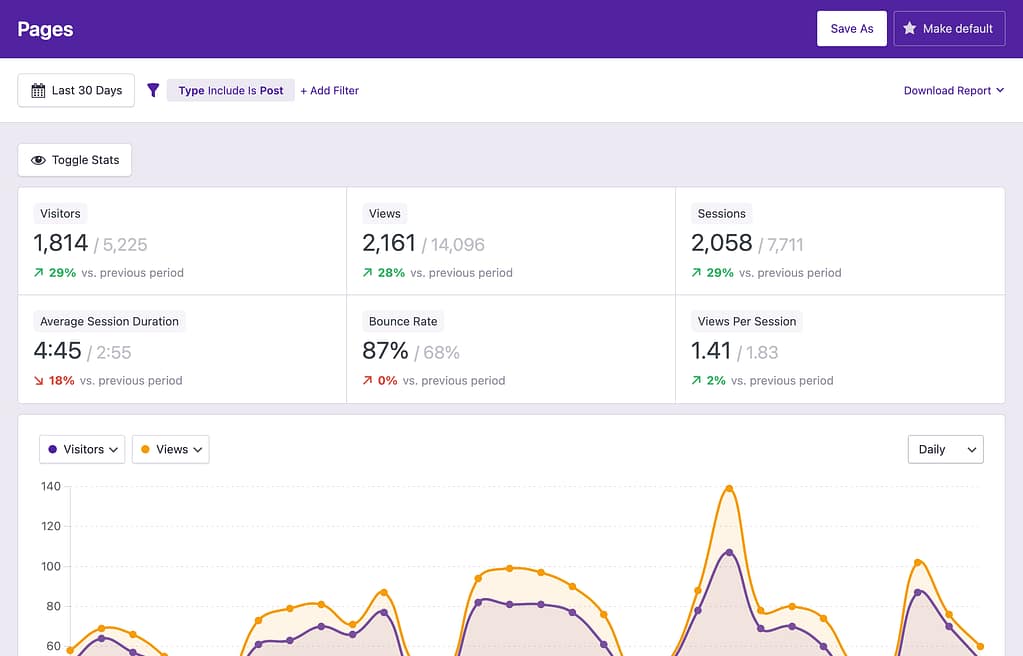
Task: Click the + Add Filter link
Action: pos(329,91)
